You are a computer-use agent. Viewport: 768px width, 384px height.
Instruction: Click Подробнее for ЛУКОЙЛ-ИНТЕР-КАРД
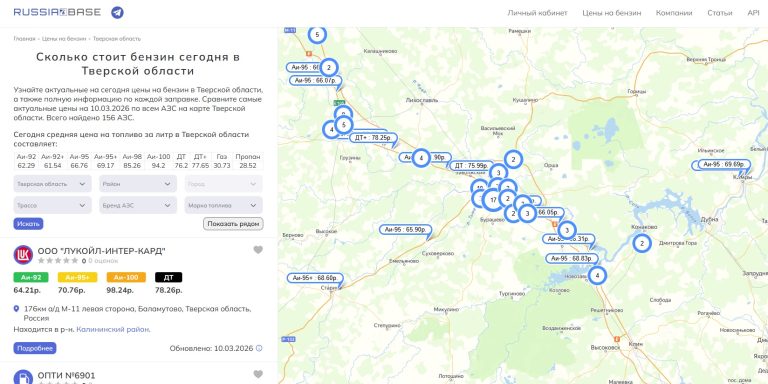click(x=35, y=348)
